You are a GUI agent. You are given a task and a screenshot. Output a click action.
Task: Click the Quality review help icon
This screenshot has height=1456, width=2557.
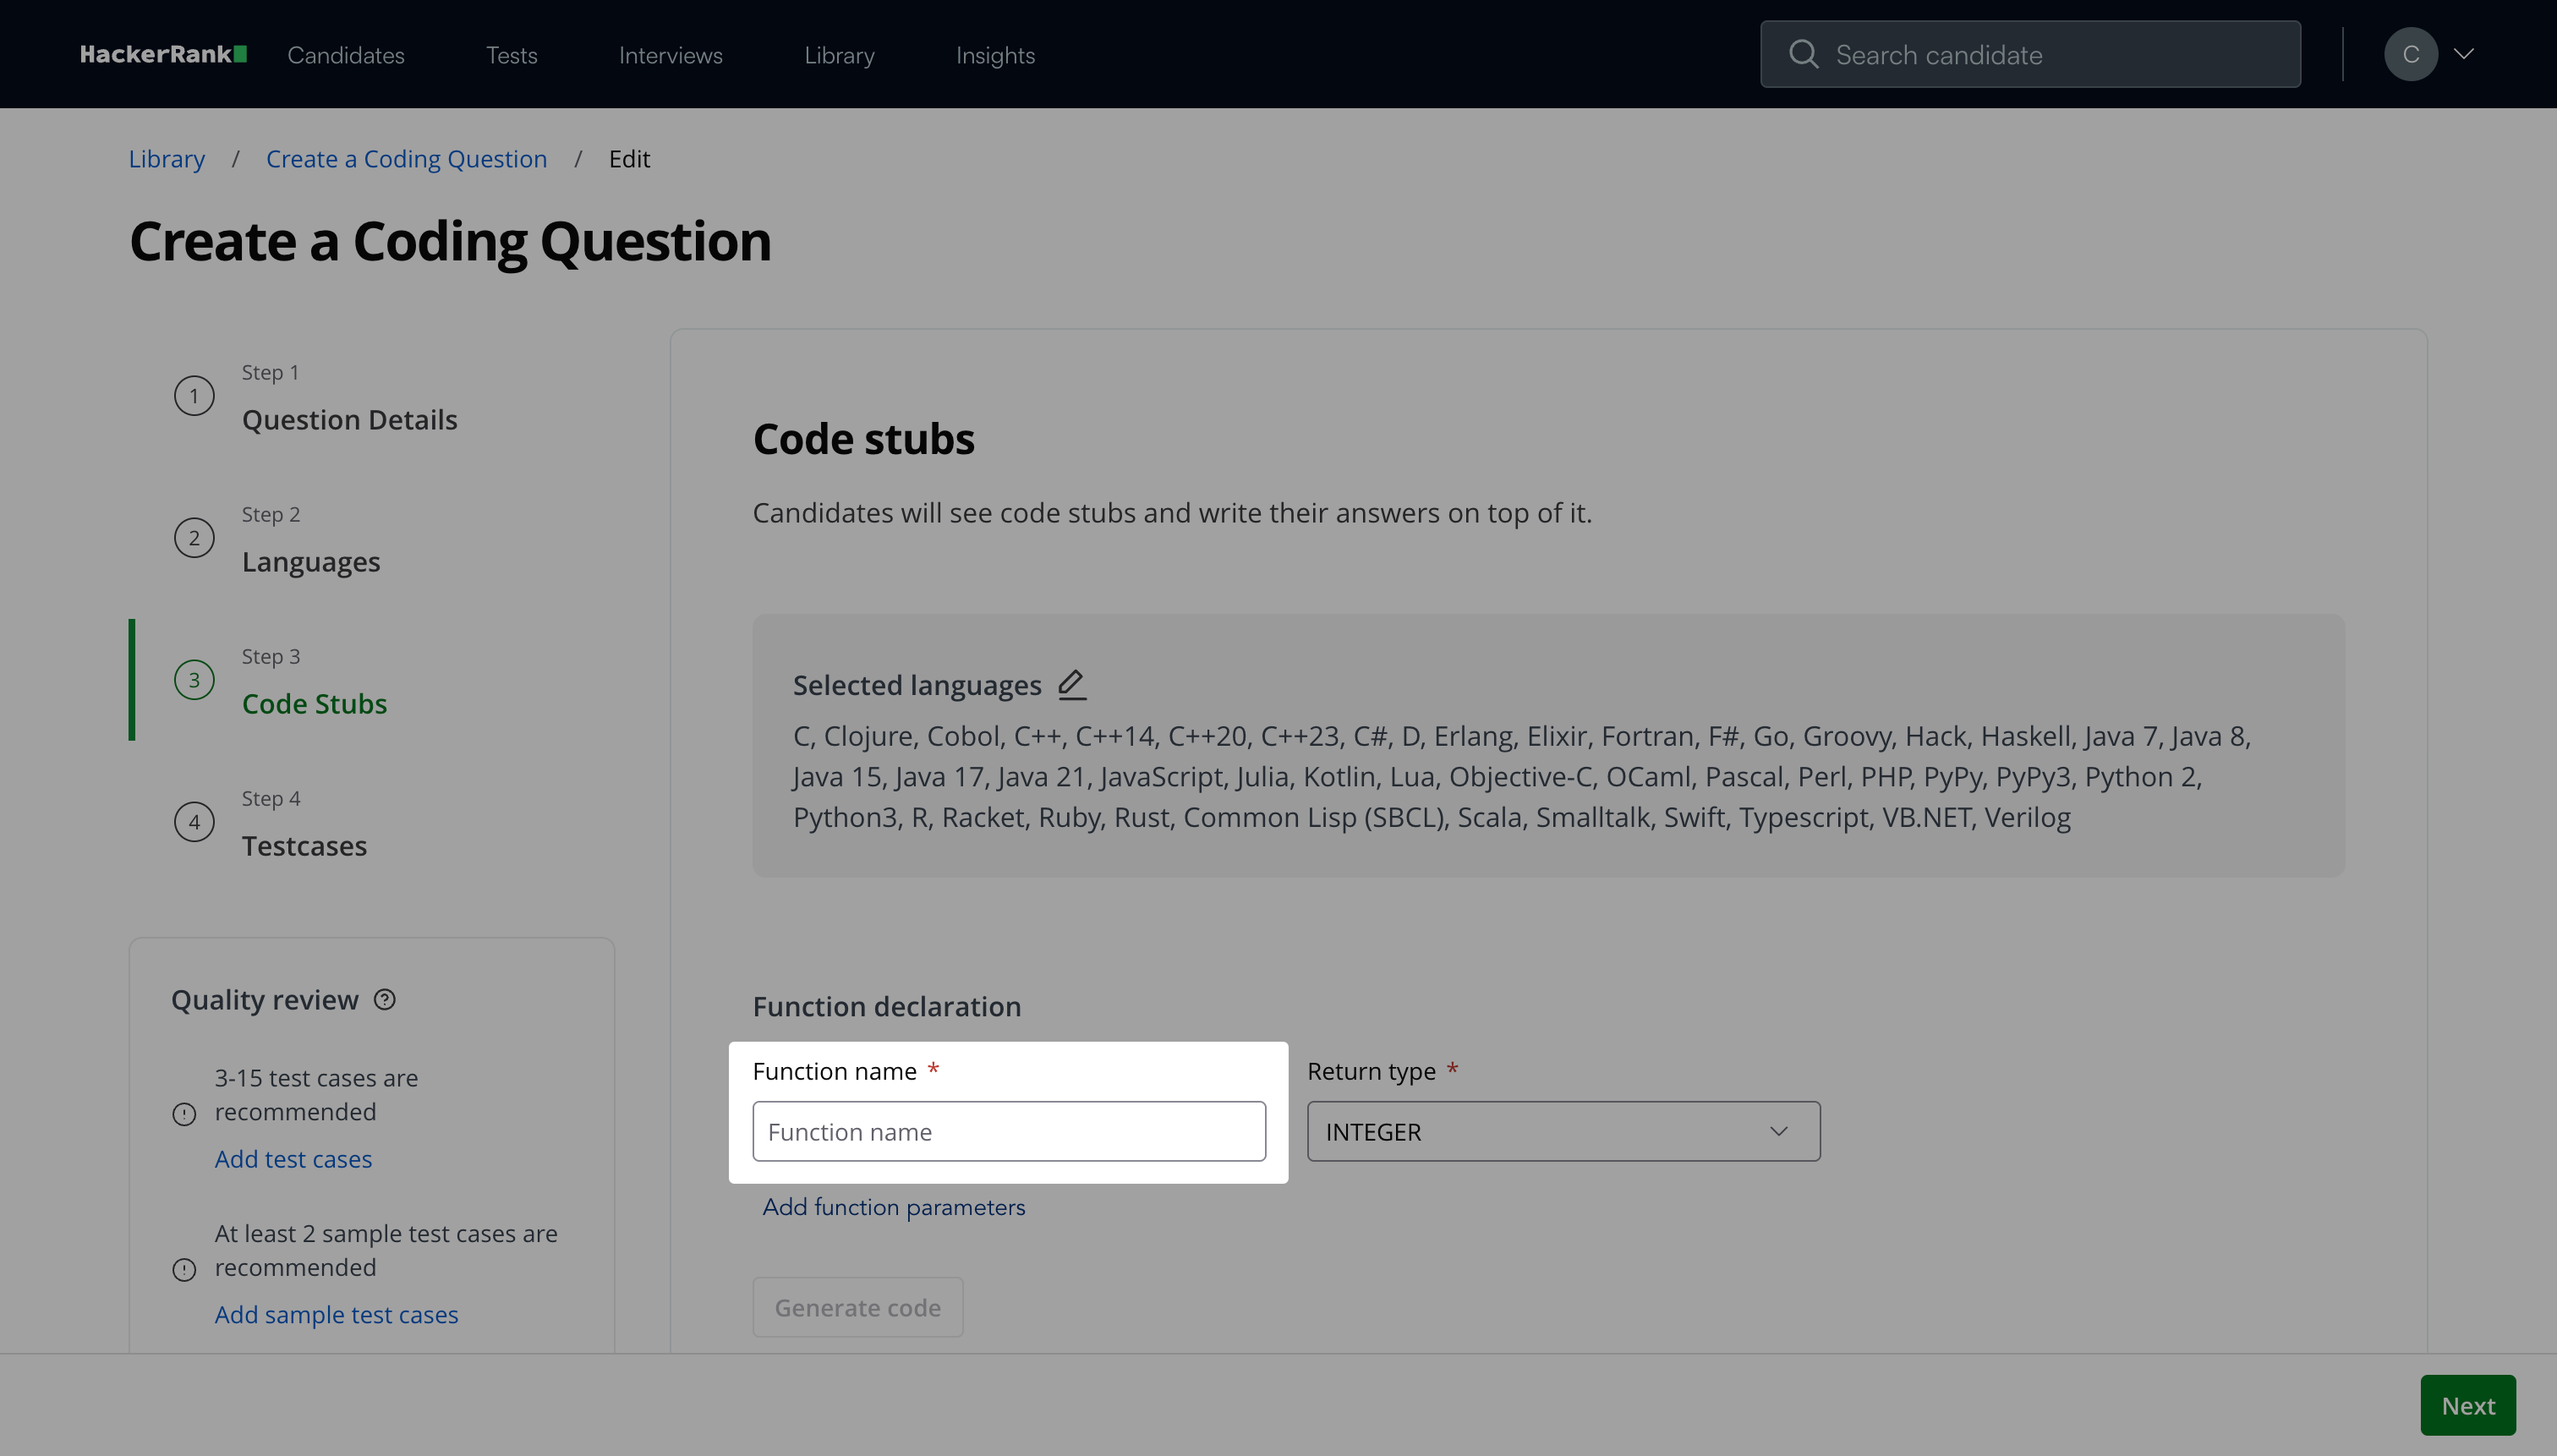click(x=385, y=999)
